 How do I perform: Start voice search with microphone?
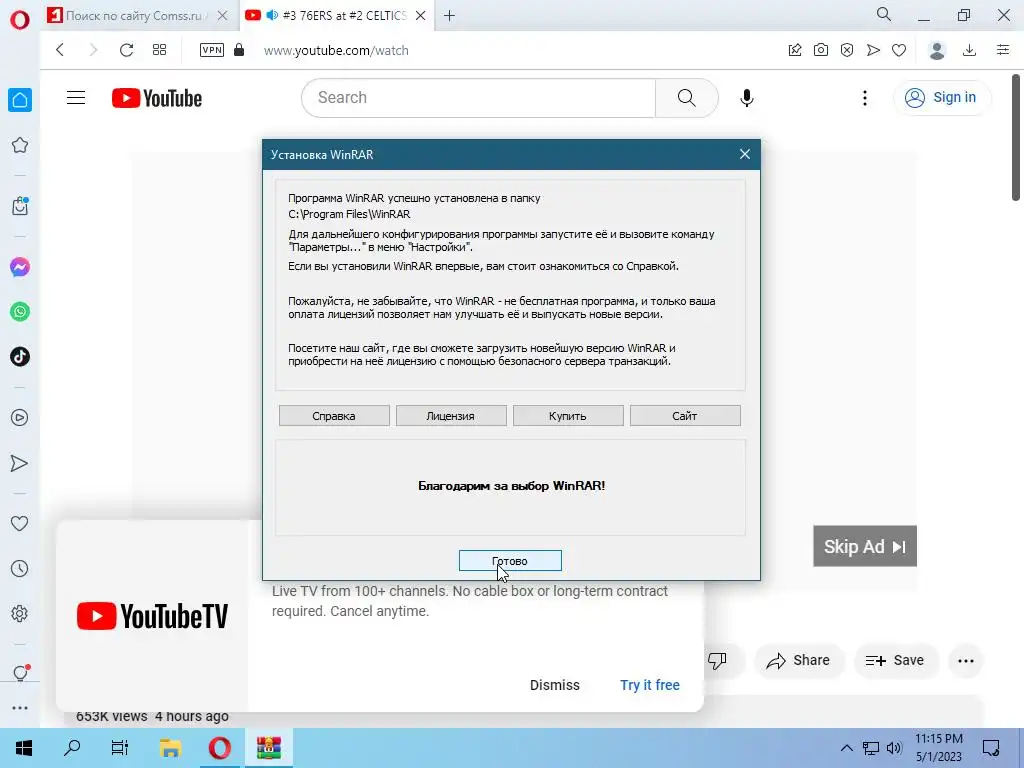(x=746, y=98)
